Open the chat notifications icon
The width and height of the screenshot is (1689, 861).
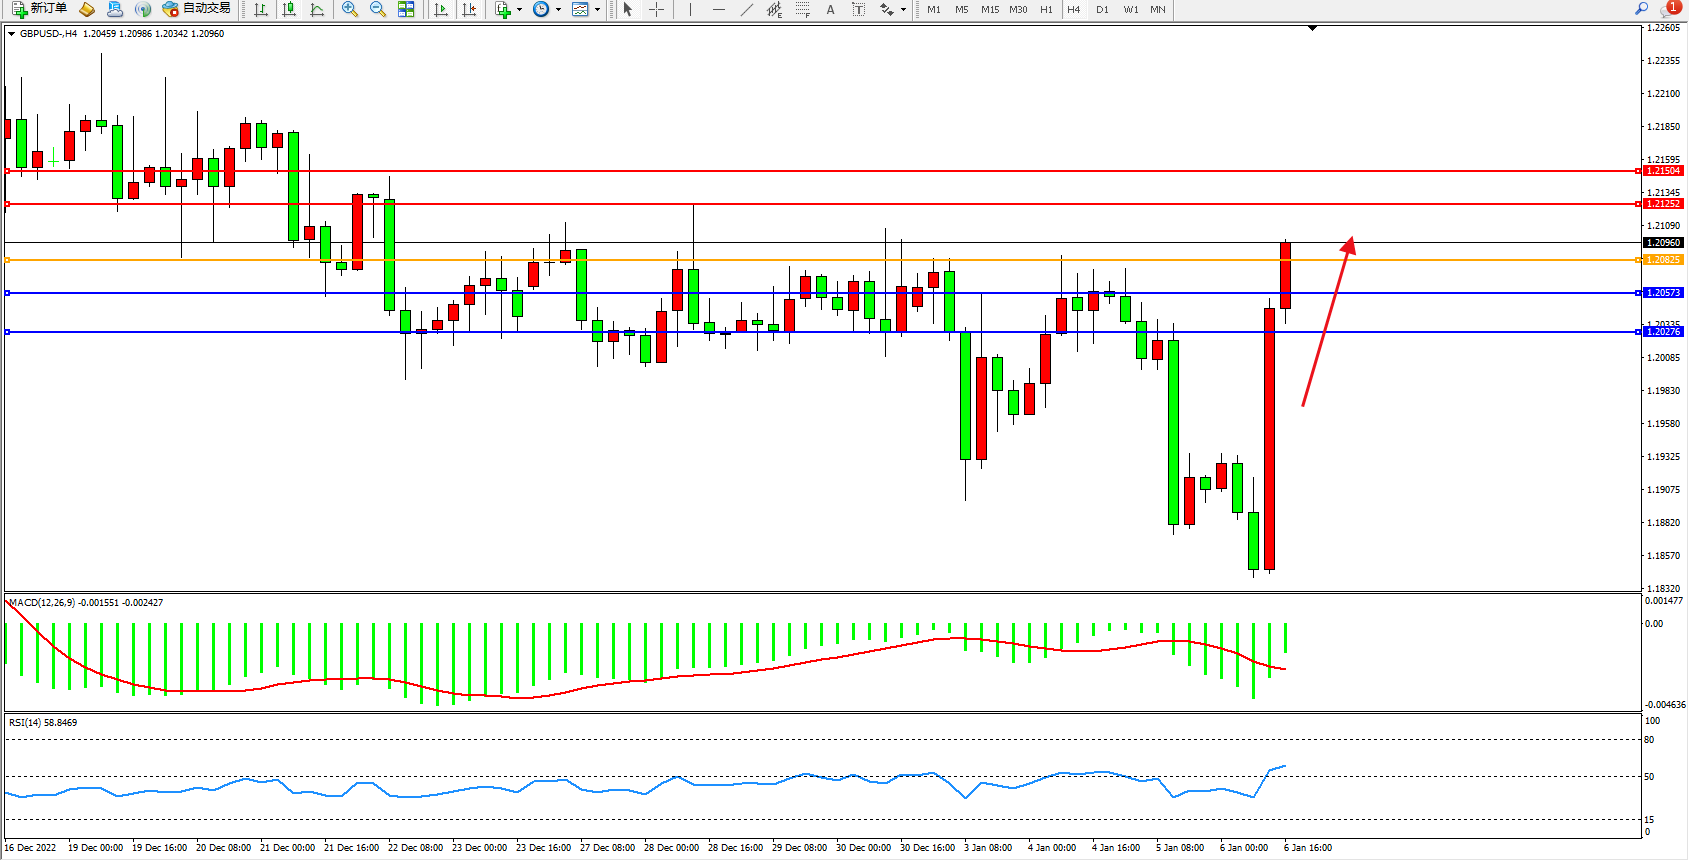point(1669,9)
